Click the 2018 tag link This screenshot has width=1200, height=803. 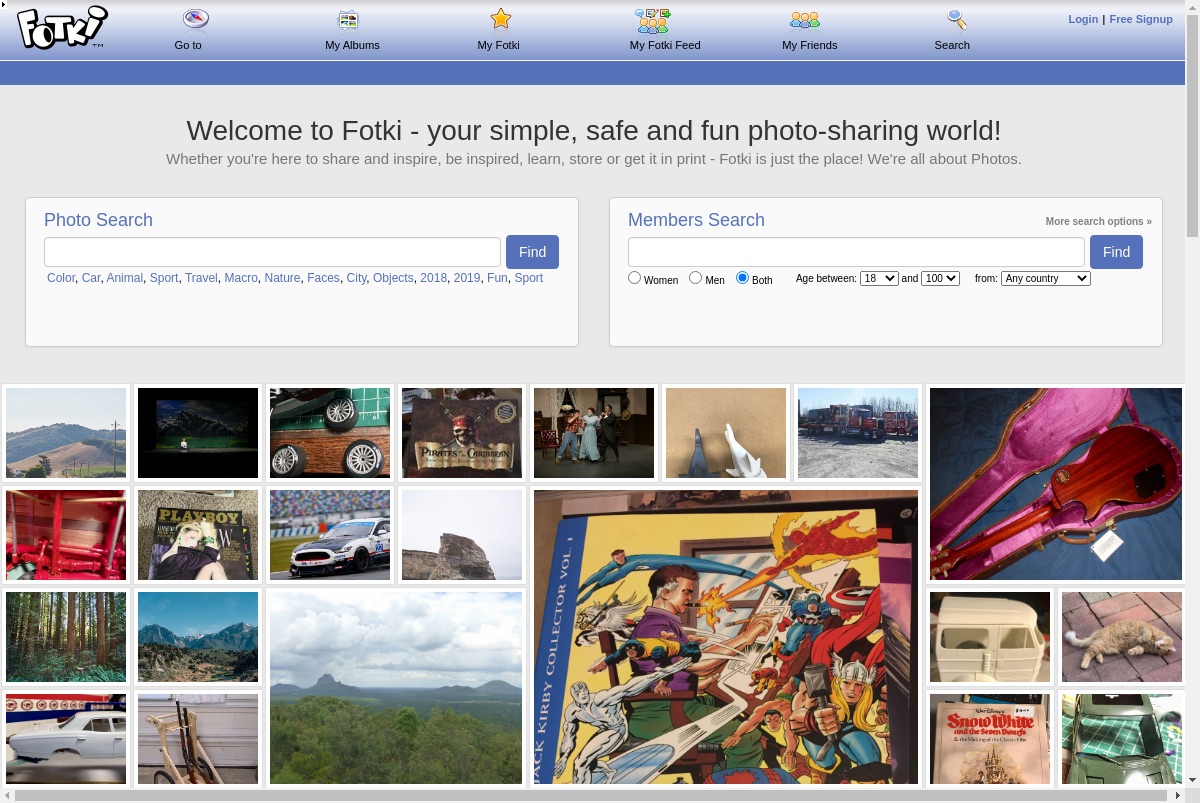(x=433, y=278)
